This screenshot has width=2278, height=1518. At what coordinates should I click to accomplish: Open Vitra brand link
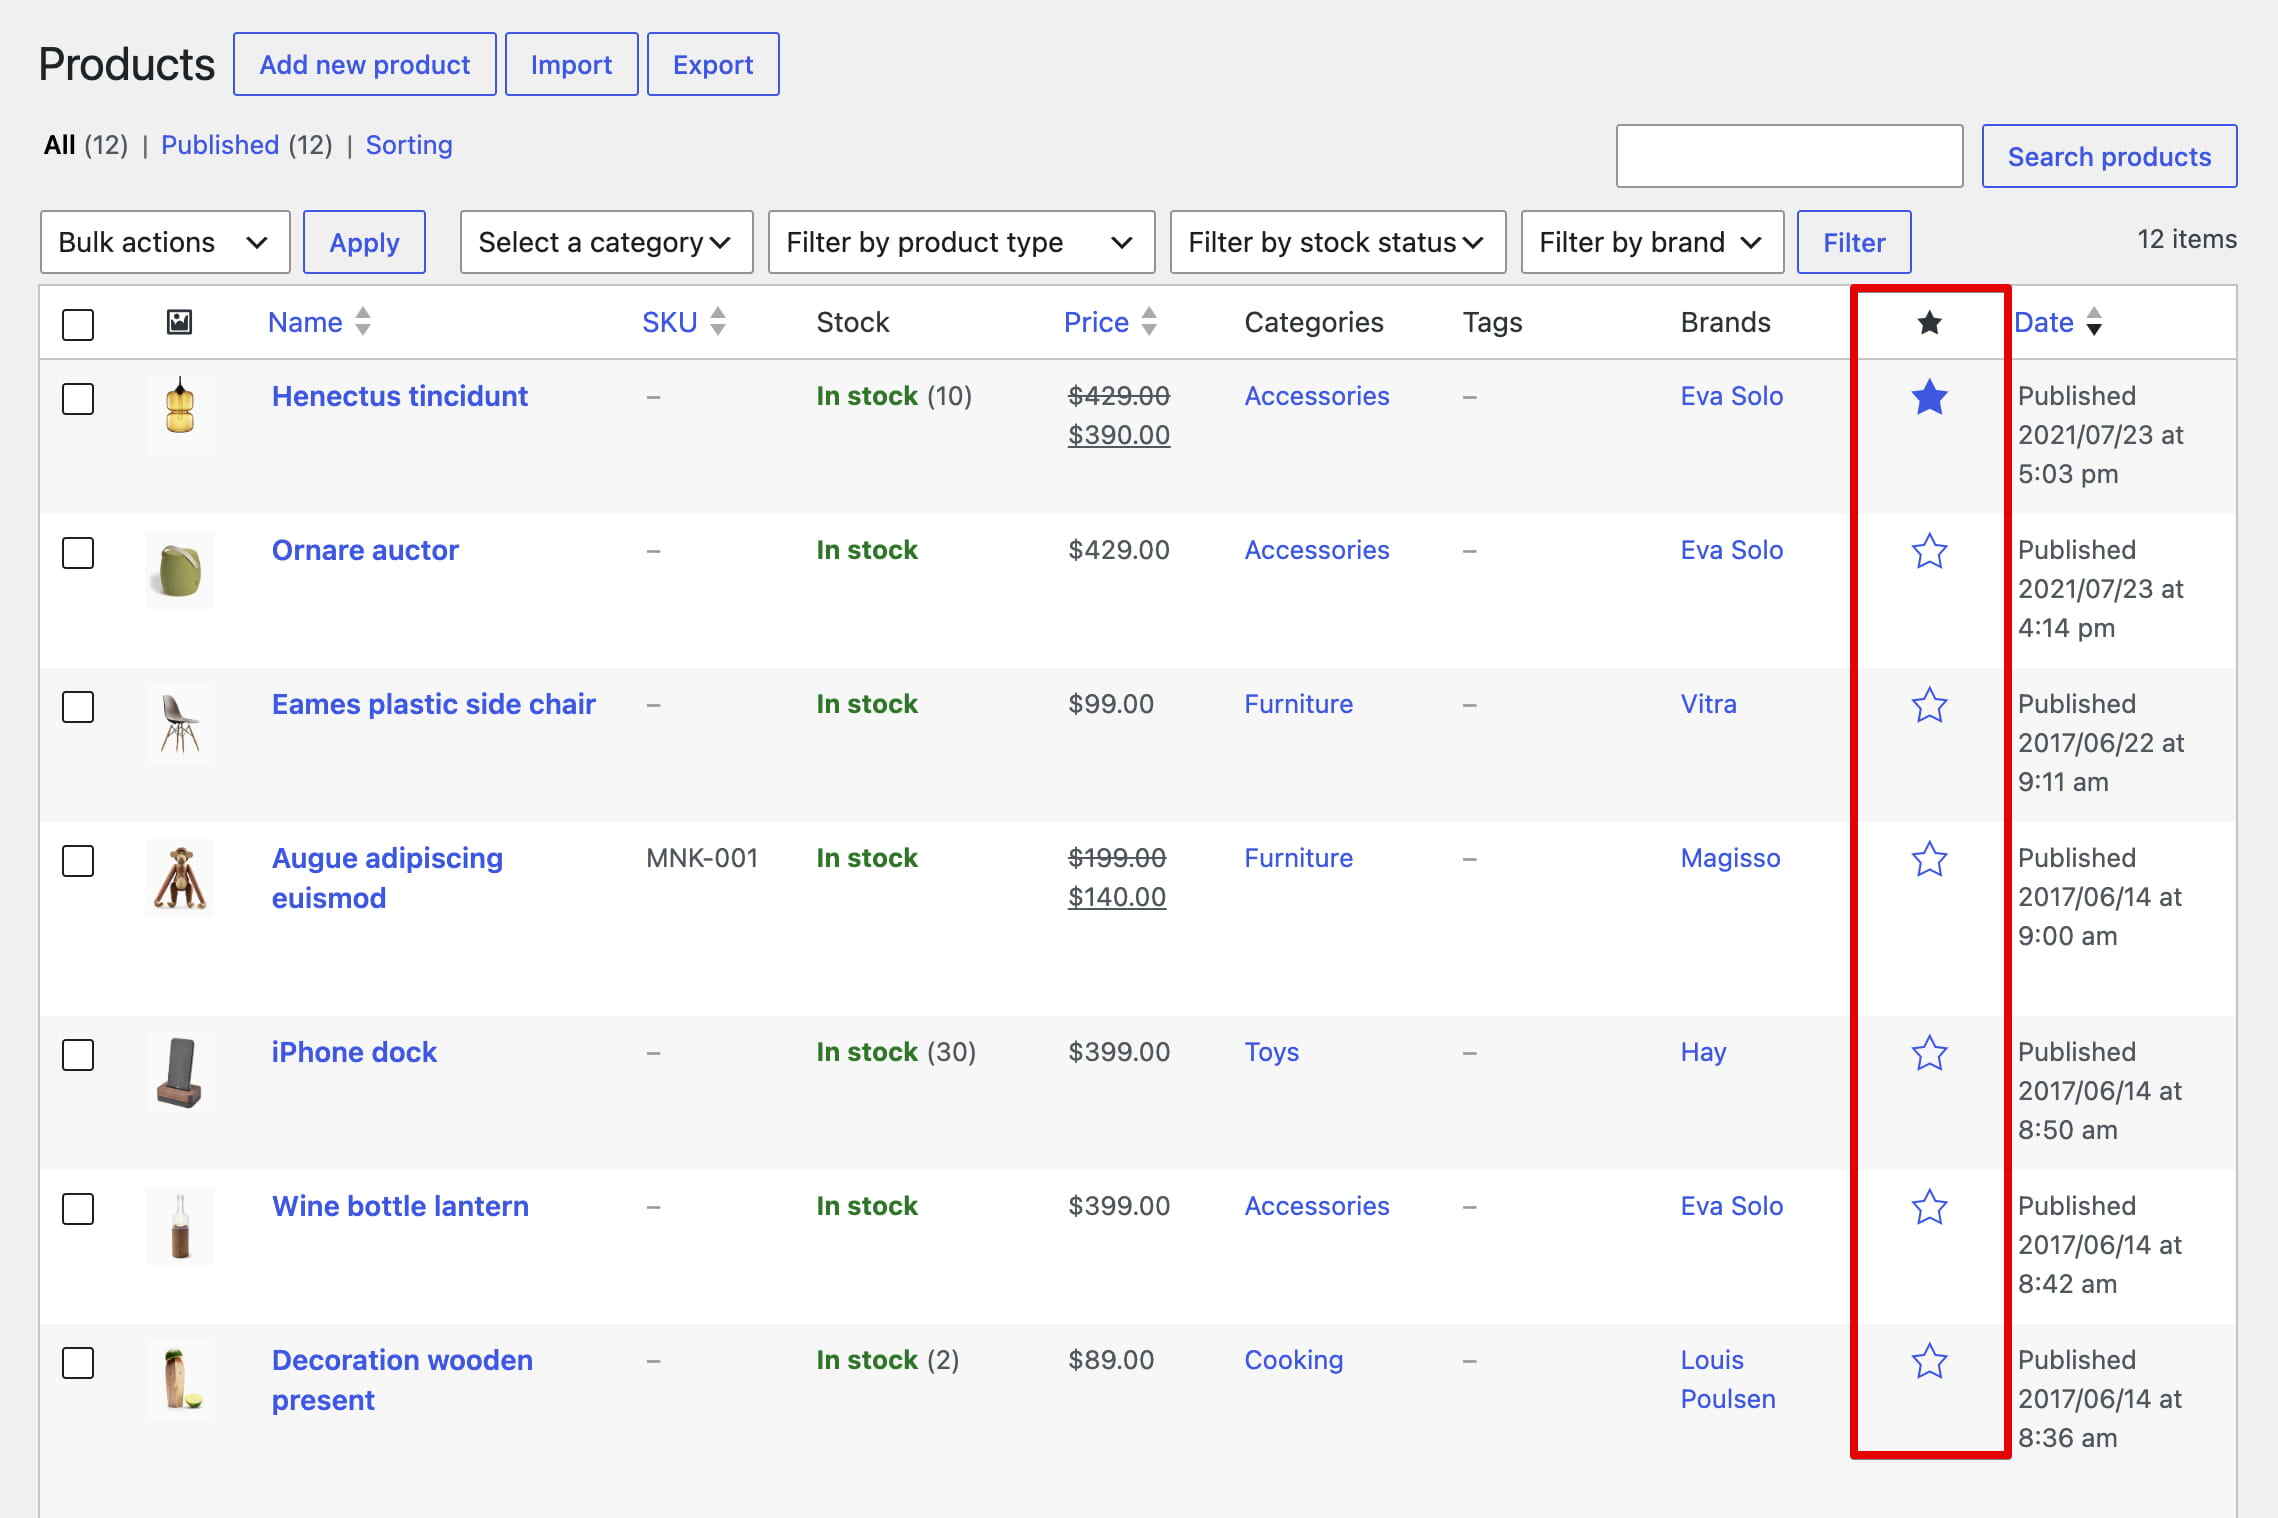[x=1708, y=704]
